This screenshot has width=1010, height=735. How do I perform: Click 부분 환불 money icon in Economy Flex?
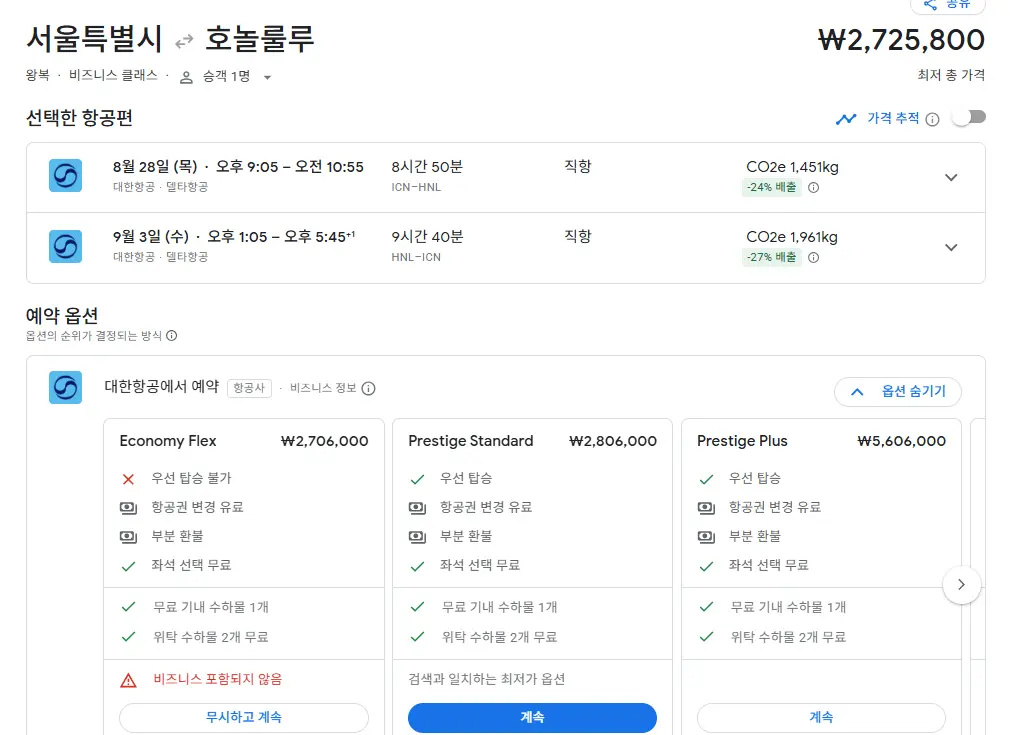pos(128,537)
